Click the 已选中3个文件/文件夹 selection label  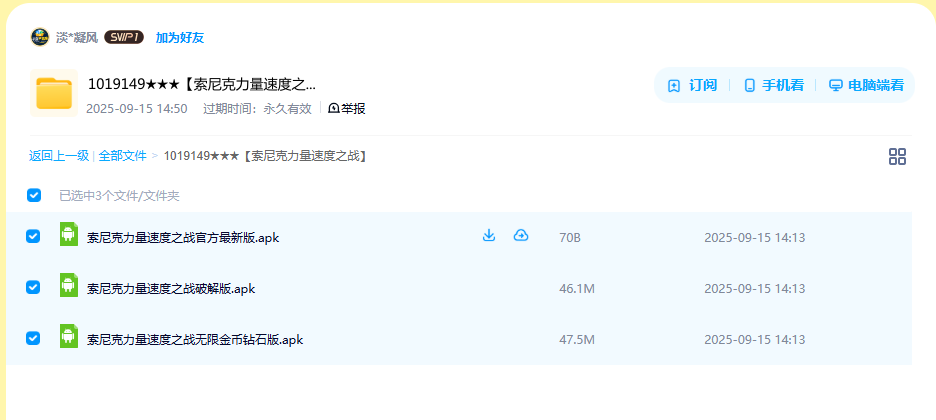coord(119,196)
